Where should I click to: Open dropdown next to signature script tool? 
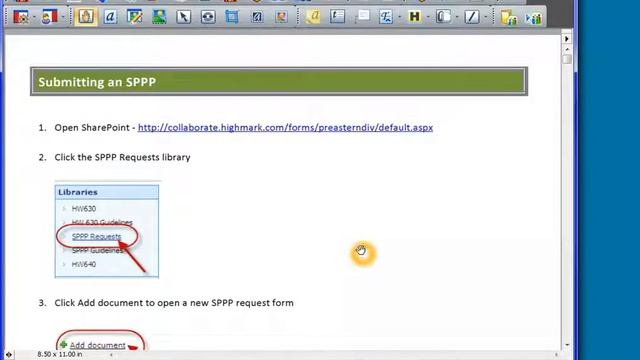coord(400,17)
